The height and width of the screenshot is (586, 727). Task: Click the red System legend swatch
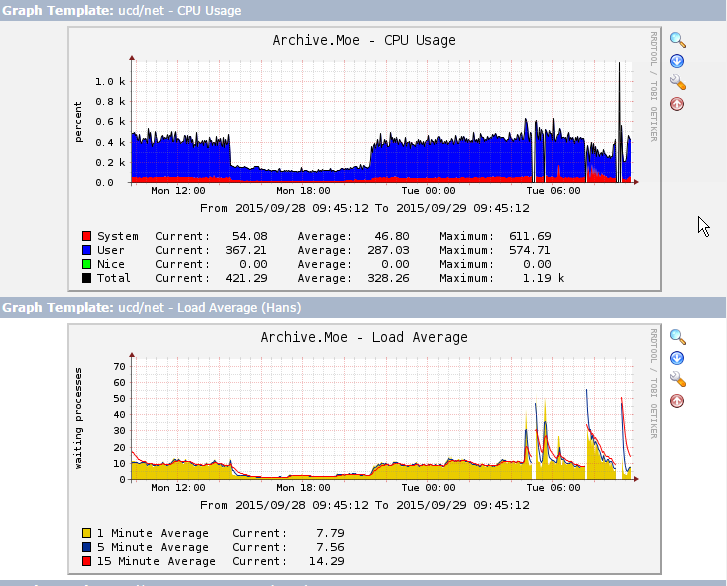[86, 236]
